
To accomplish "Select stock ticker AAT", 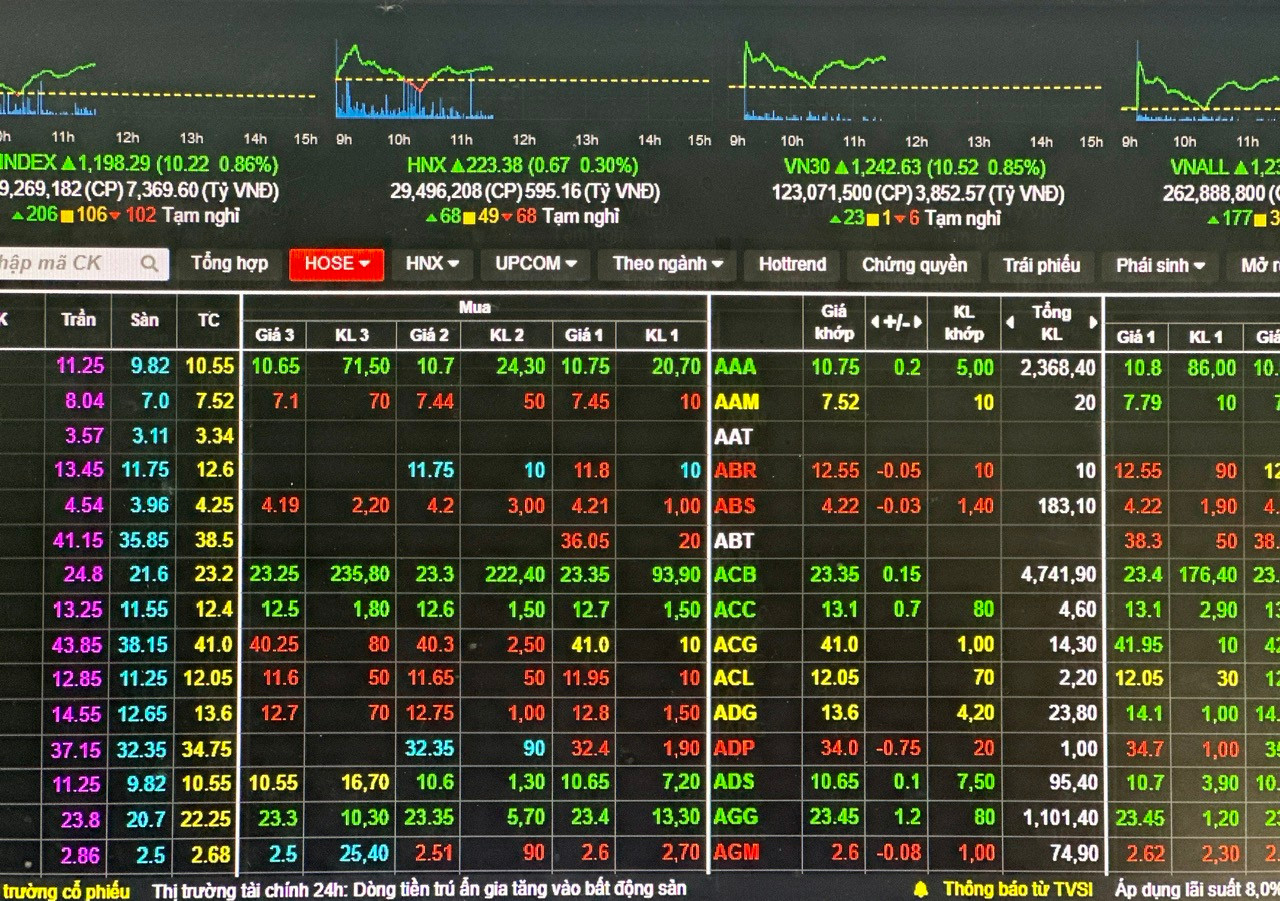I will tap(733, 437).
